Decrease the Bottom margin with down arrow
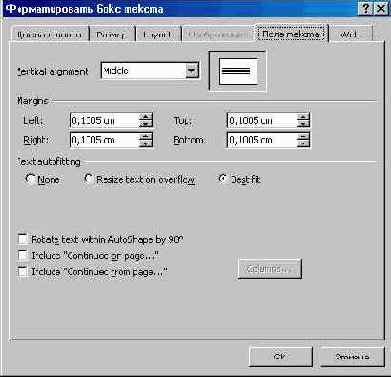 [x=303, y=143]
